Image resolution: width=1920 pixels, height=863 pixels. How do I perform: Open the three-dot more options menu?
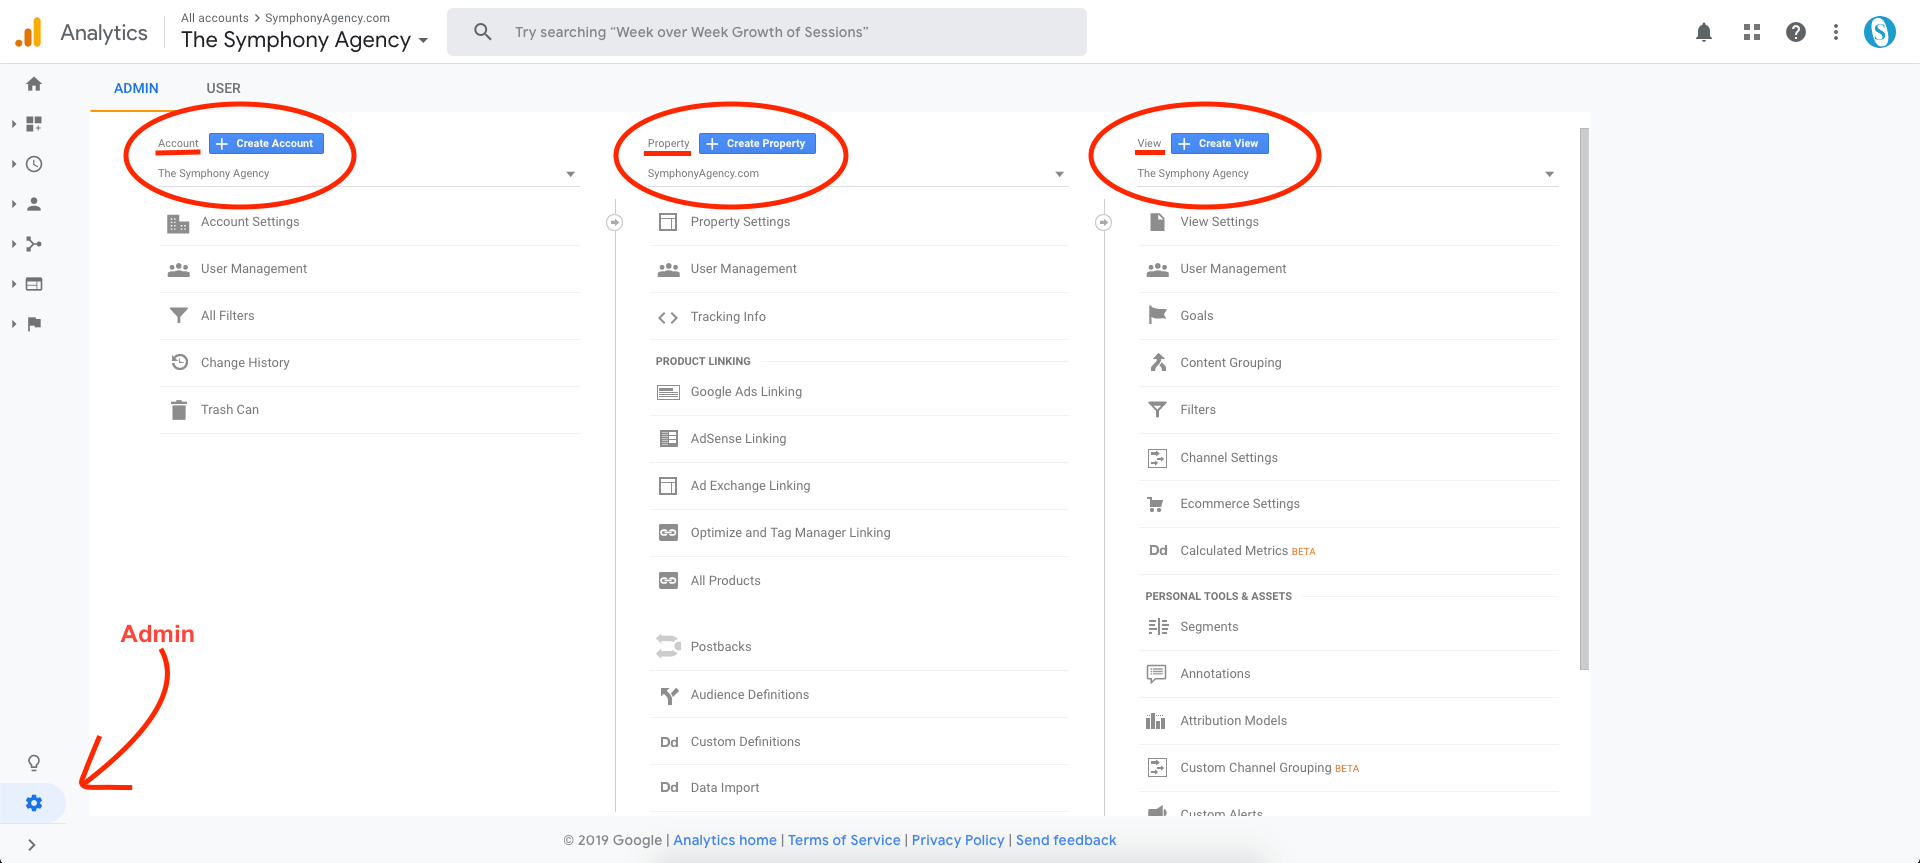pos(1836,32)
